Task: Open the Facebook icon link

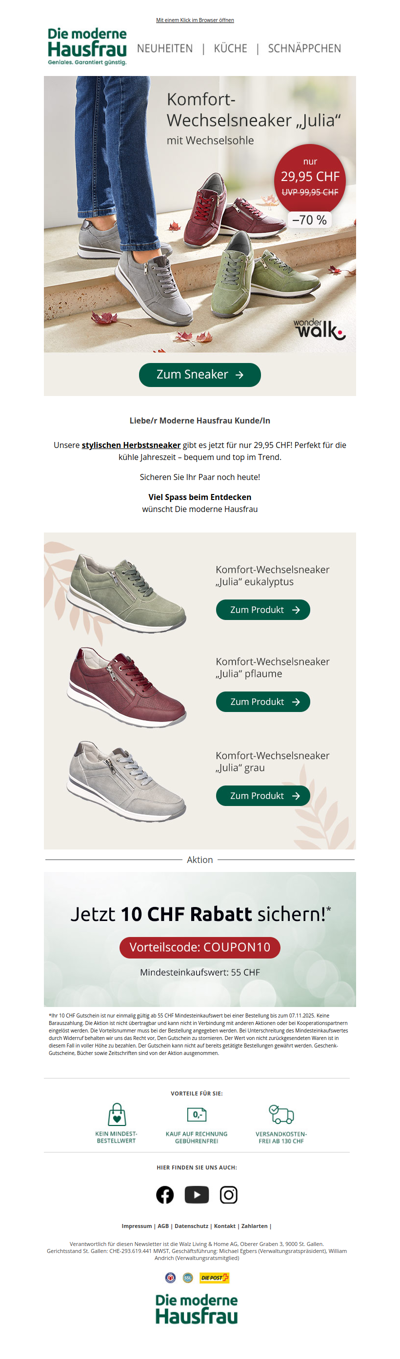Action: point(165,1194)
